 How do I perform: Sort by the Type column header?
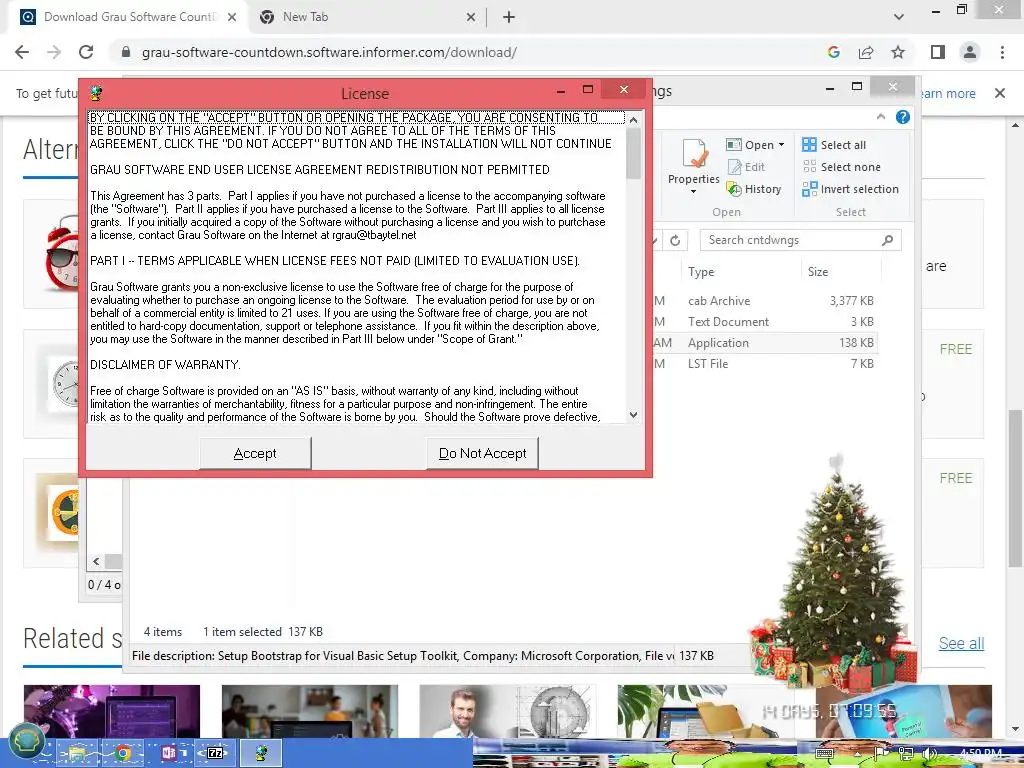click(701, 272)
